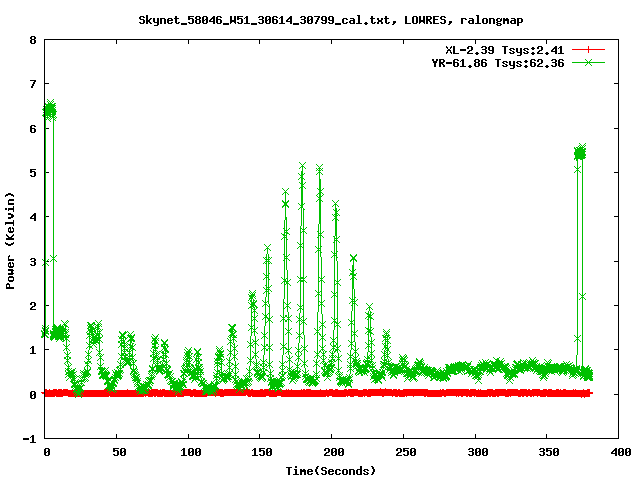Click the y-axis tick label 6

[x=33, y=129]
